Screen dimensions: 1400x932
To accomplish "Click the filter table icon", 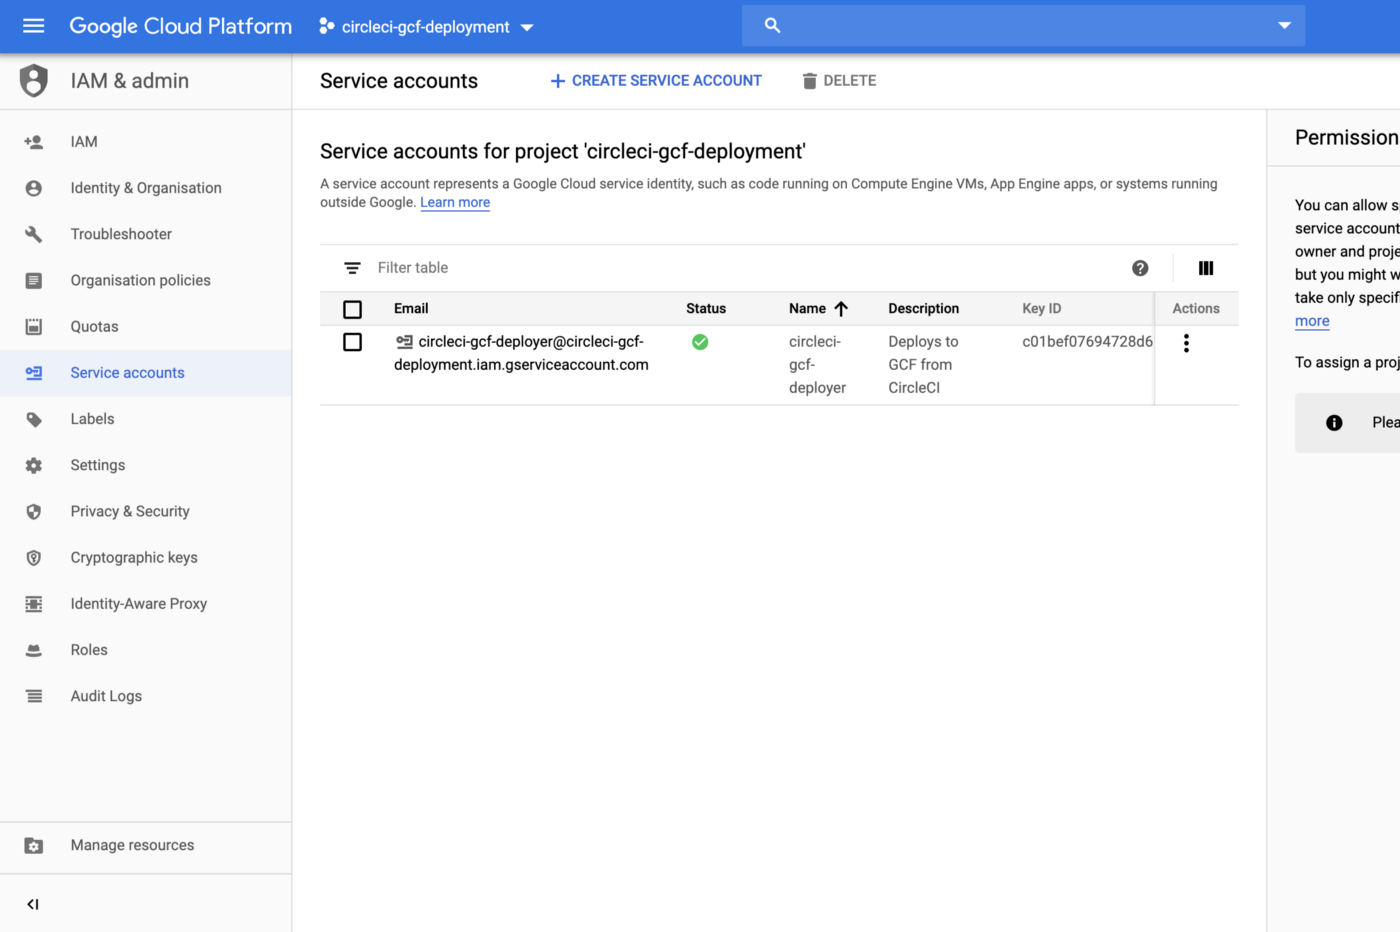I will point(352,268).
